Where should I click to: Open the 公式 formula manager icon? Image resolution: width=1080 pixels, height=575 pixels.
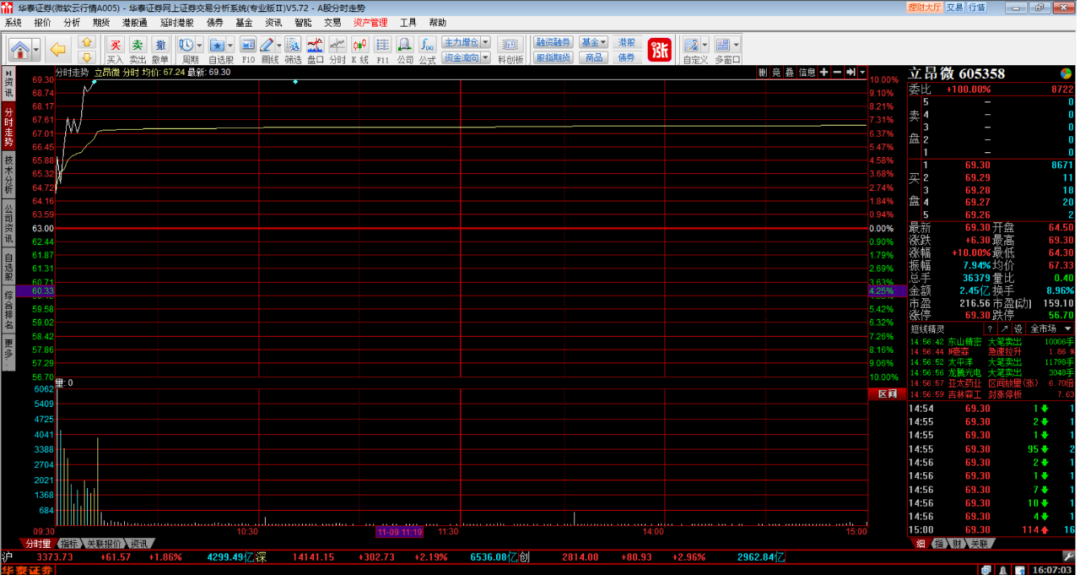[427, 45]
